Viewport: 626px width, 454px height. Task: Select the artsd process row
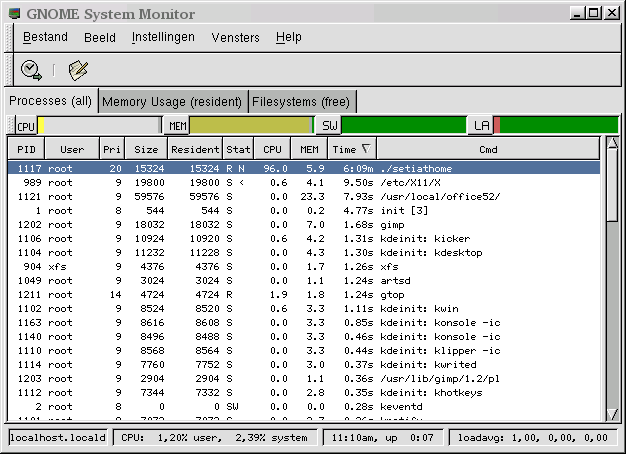point(304,280)
